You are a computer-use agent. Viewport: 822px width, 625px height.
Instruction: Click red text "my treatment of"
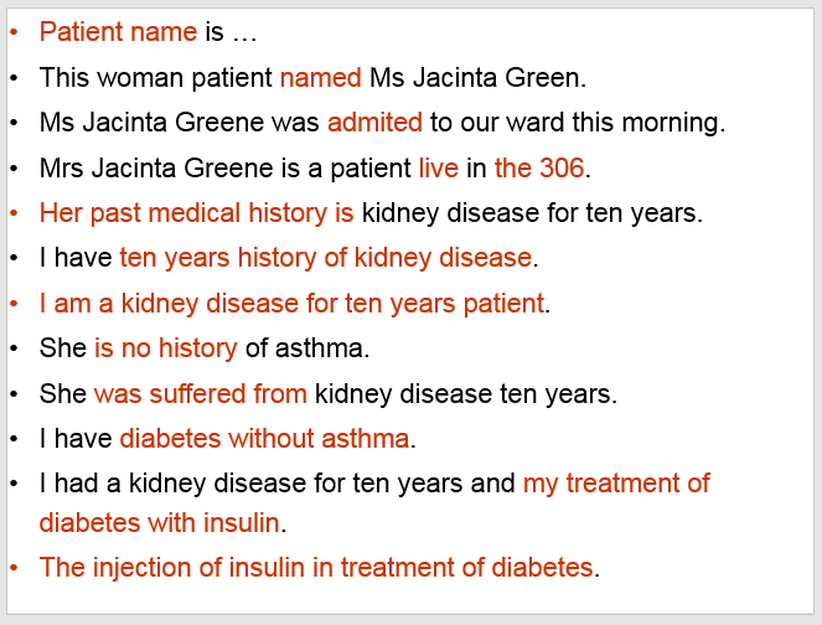pyautogui.click(x=616, y=483)
